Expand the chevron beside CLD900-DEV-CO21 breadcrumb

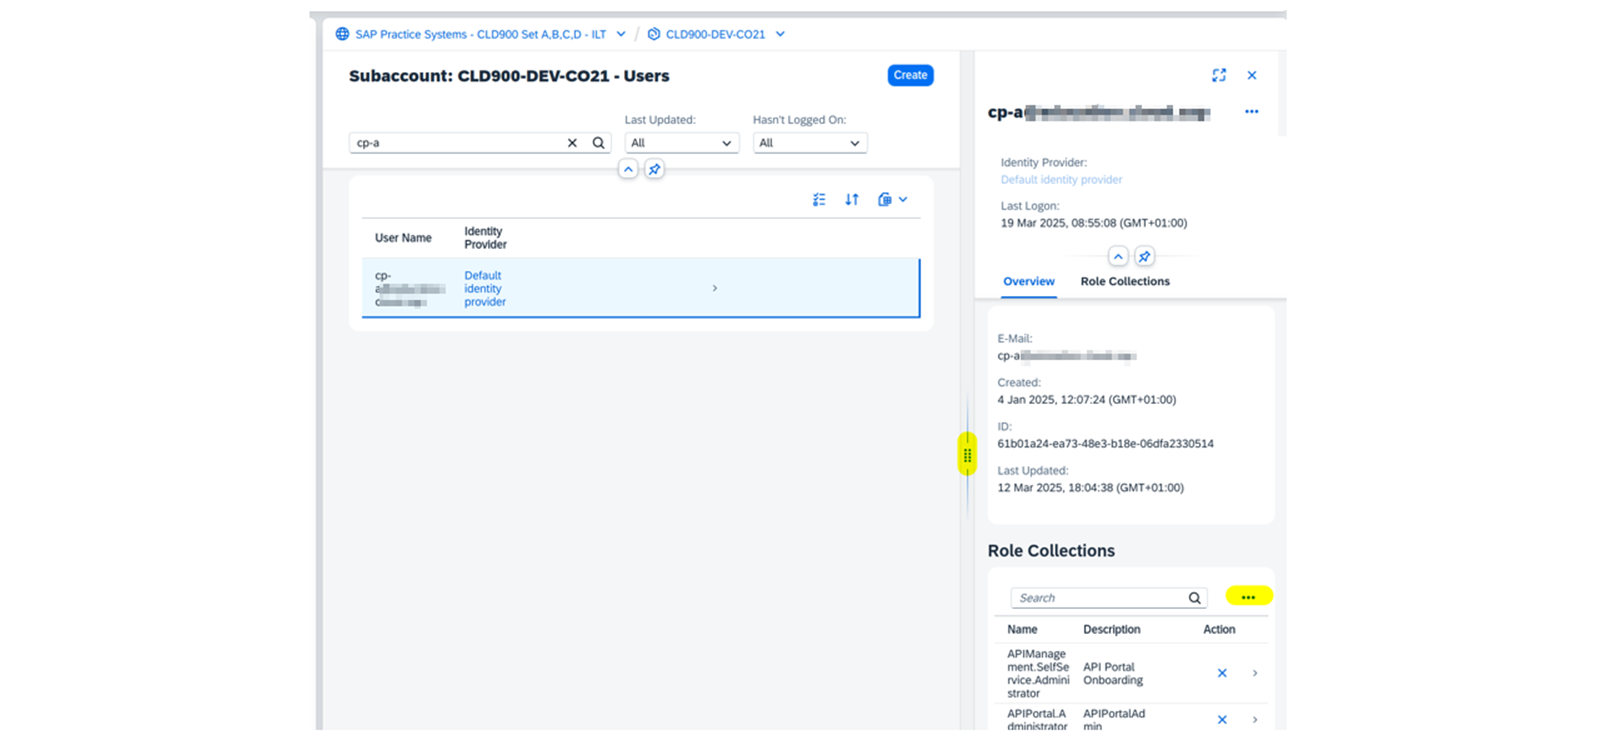coord(780,34)
